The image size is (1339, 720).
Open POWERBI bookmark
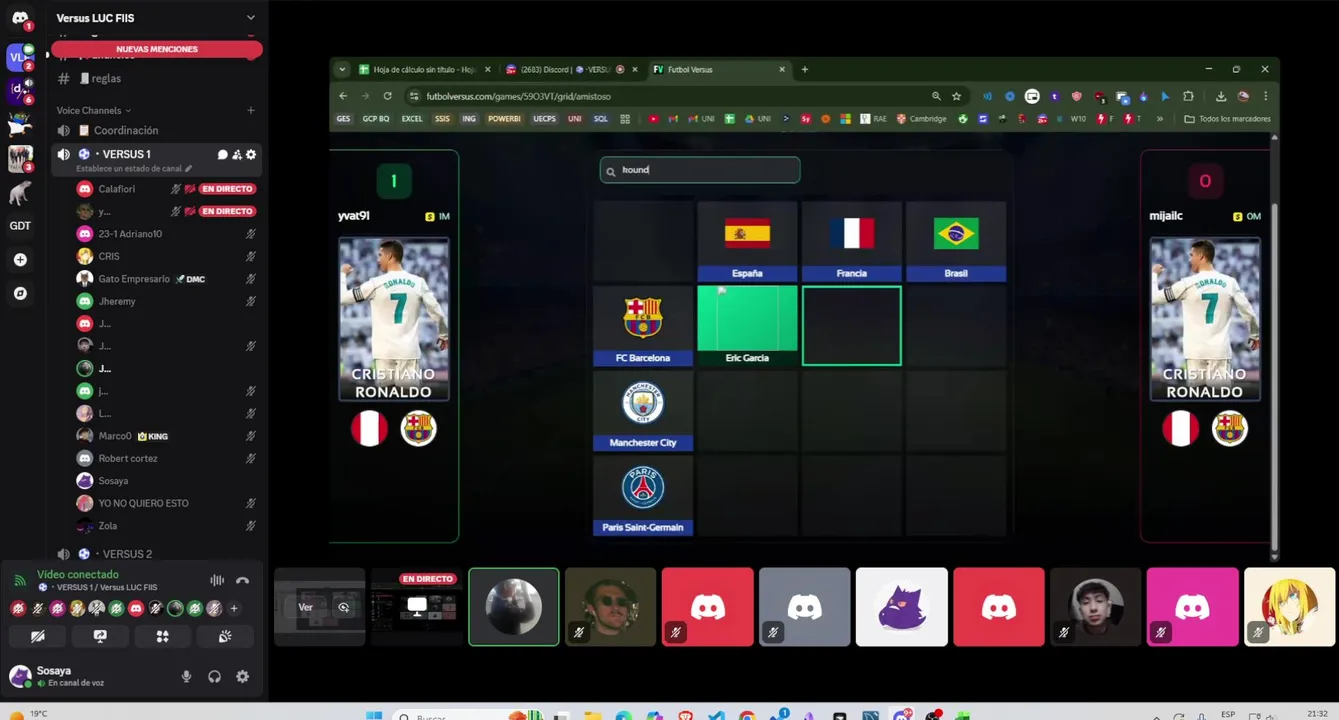pyautogui.click(x=504, y=119)
